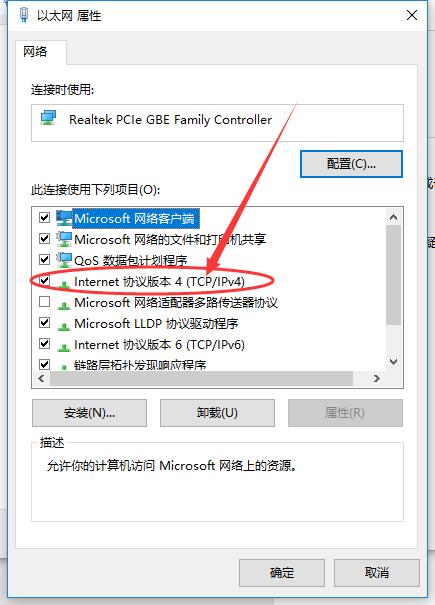Click the Realtek PCIe adapter icon

49,118
